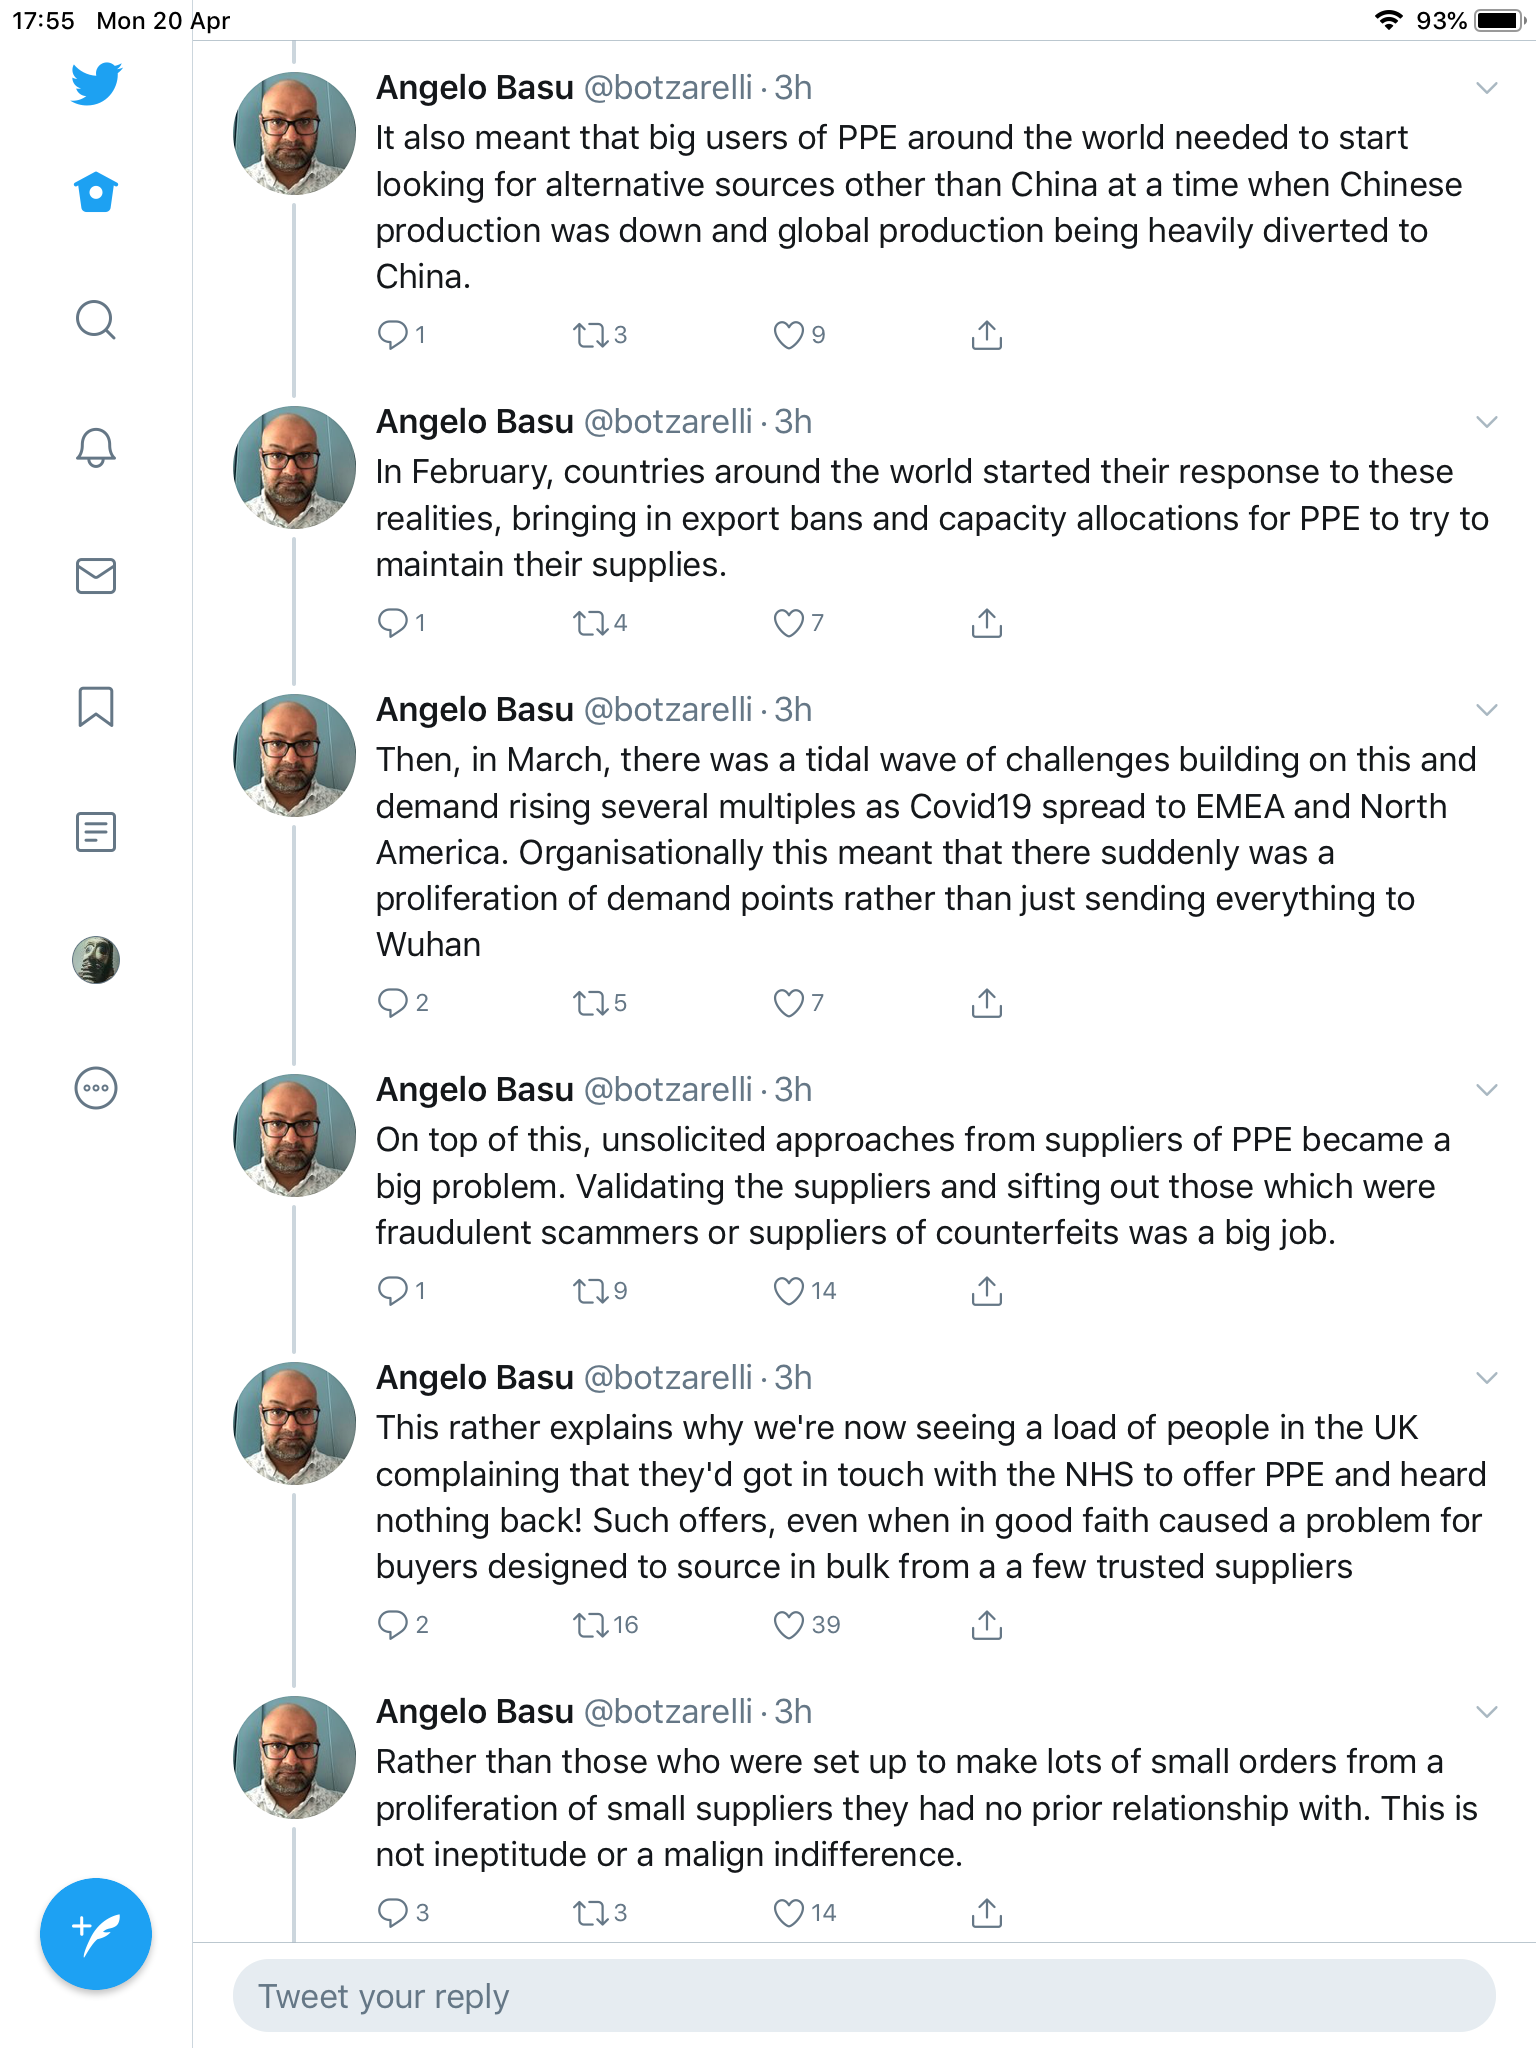1536x2048 pixels.
Task: Tap the Twitter bird logo
Action: tap(96, 83)
